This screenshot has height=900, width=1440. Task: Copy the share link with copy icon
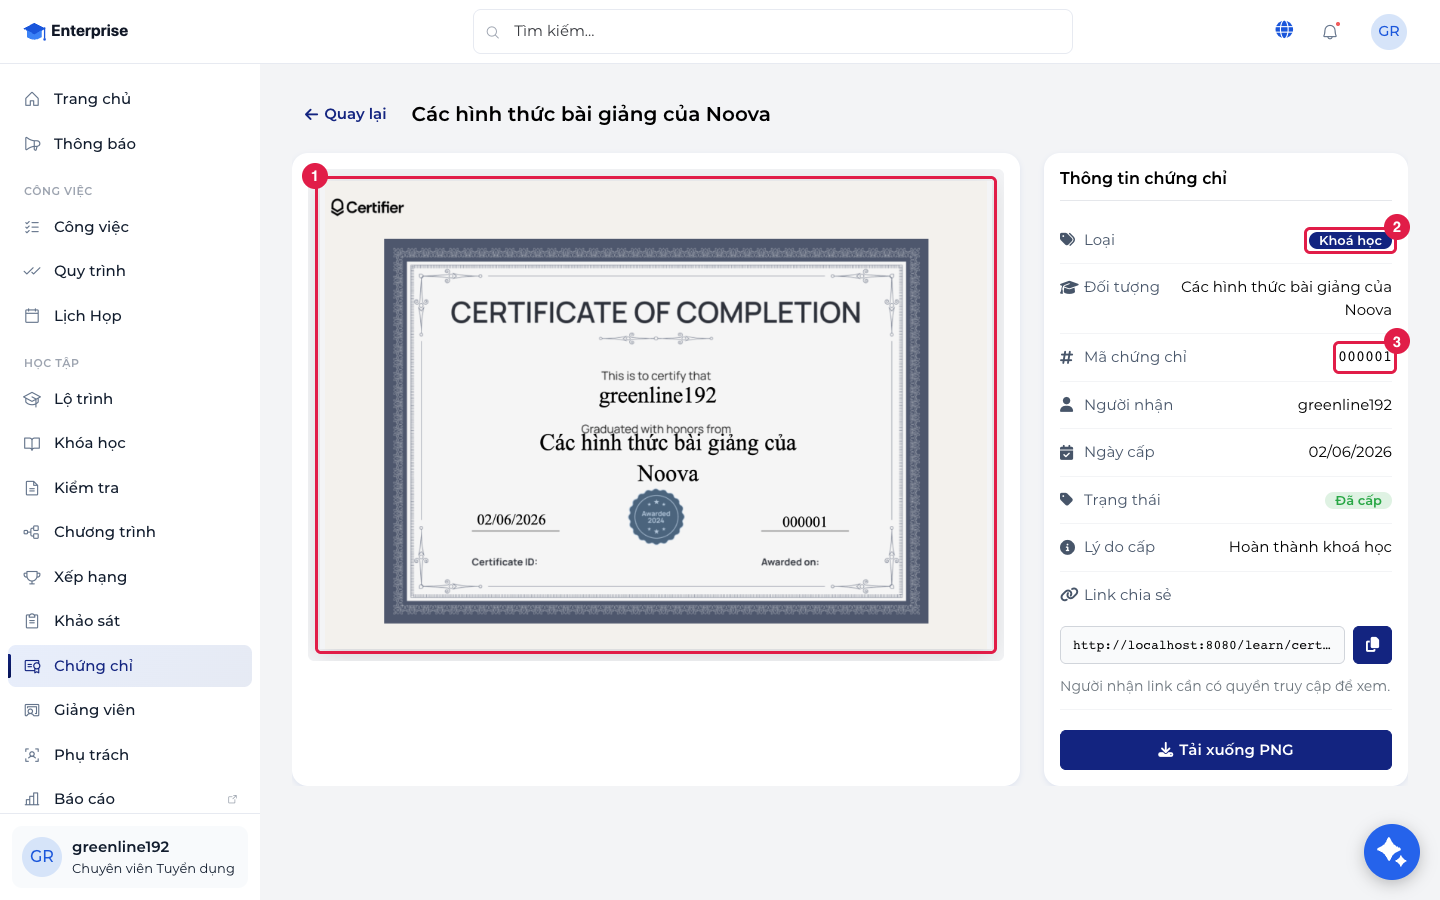[x=1372, y=645]
